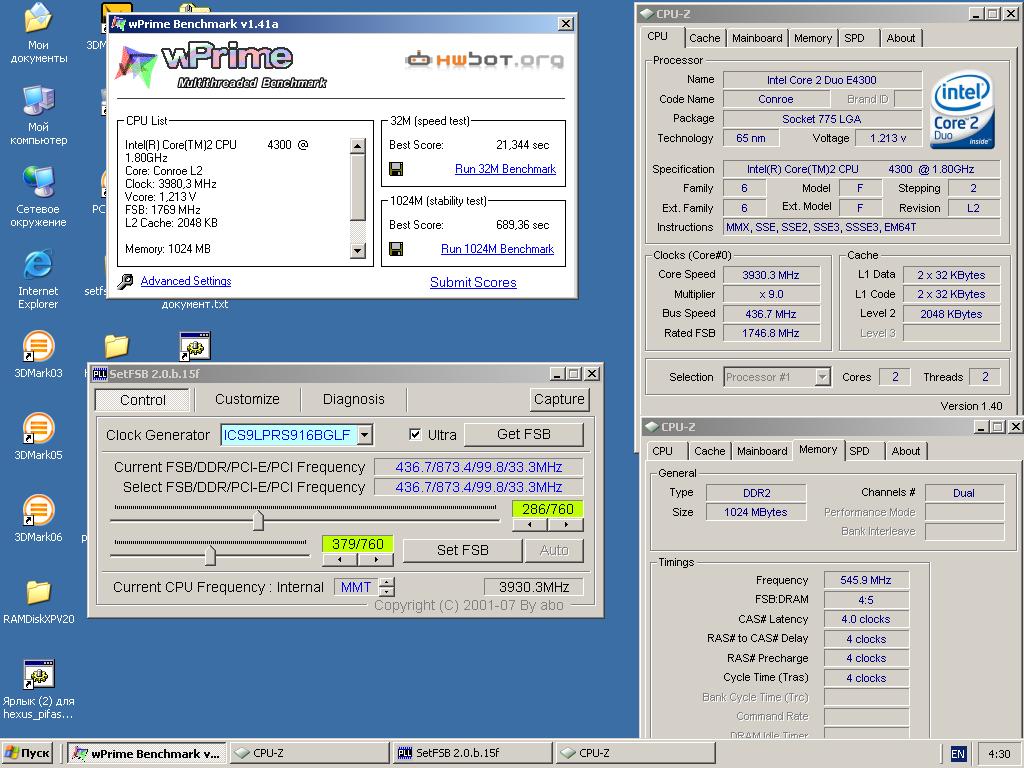The image size is (1024, 768).
Task: Click the right arrow under 379/760
Action: (376, 560)
